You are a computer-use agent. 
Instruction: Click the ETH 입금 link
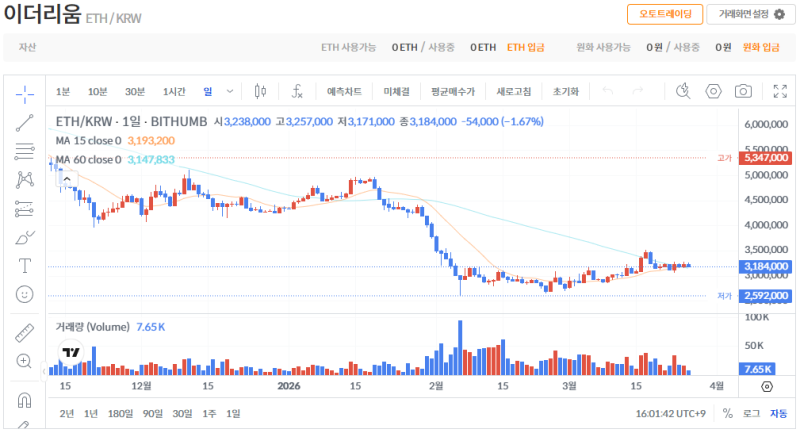tap(526, 47)
